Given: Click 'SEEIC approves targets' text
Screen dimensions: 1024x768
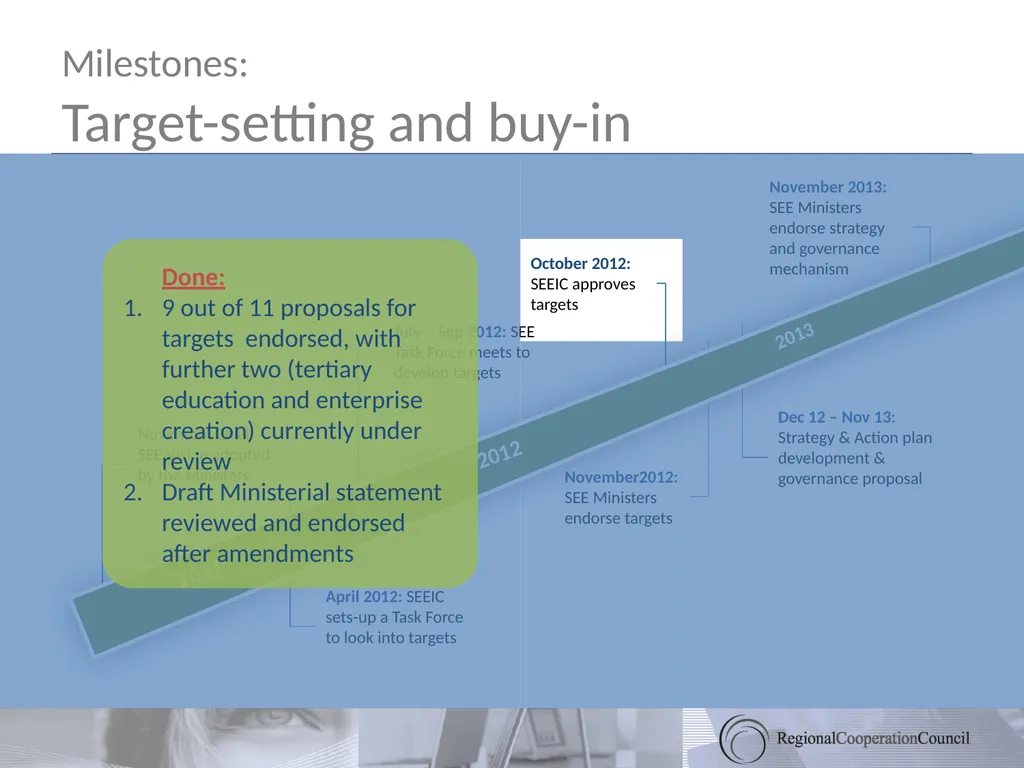Looking at the screenshot, I should click(x=583, y=294).
